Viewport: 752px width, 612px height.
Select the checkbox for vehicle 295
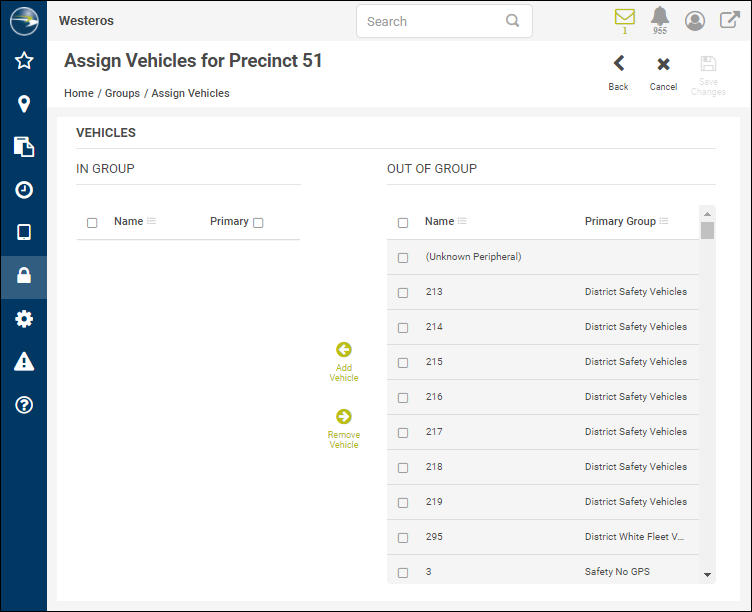click(403, 538)
